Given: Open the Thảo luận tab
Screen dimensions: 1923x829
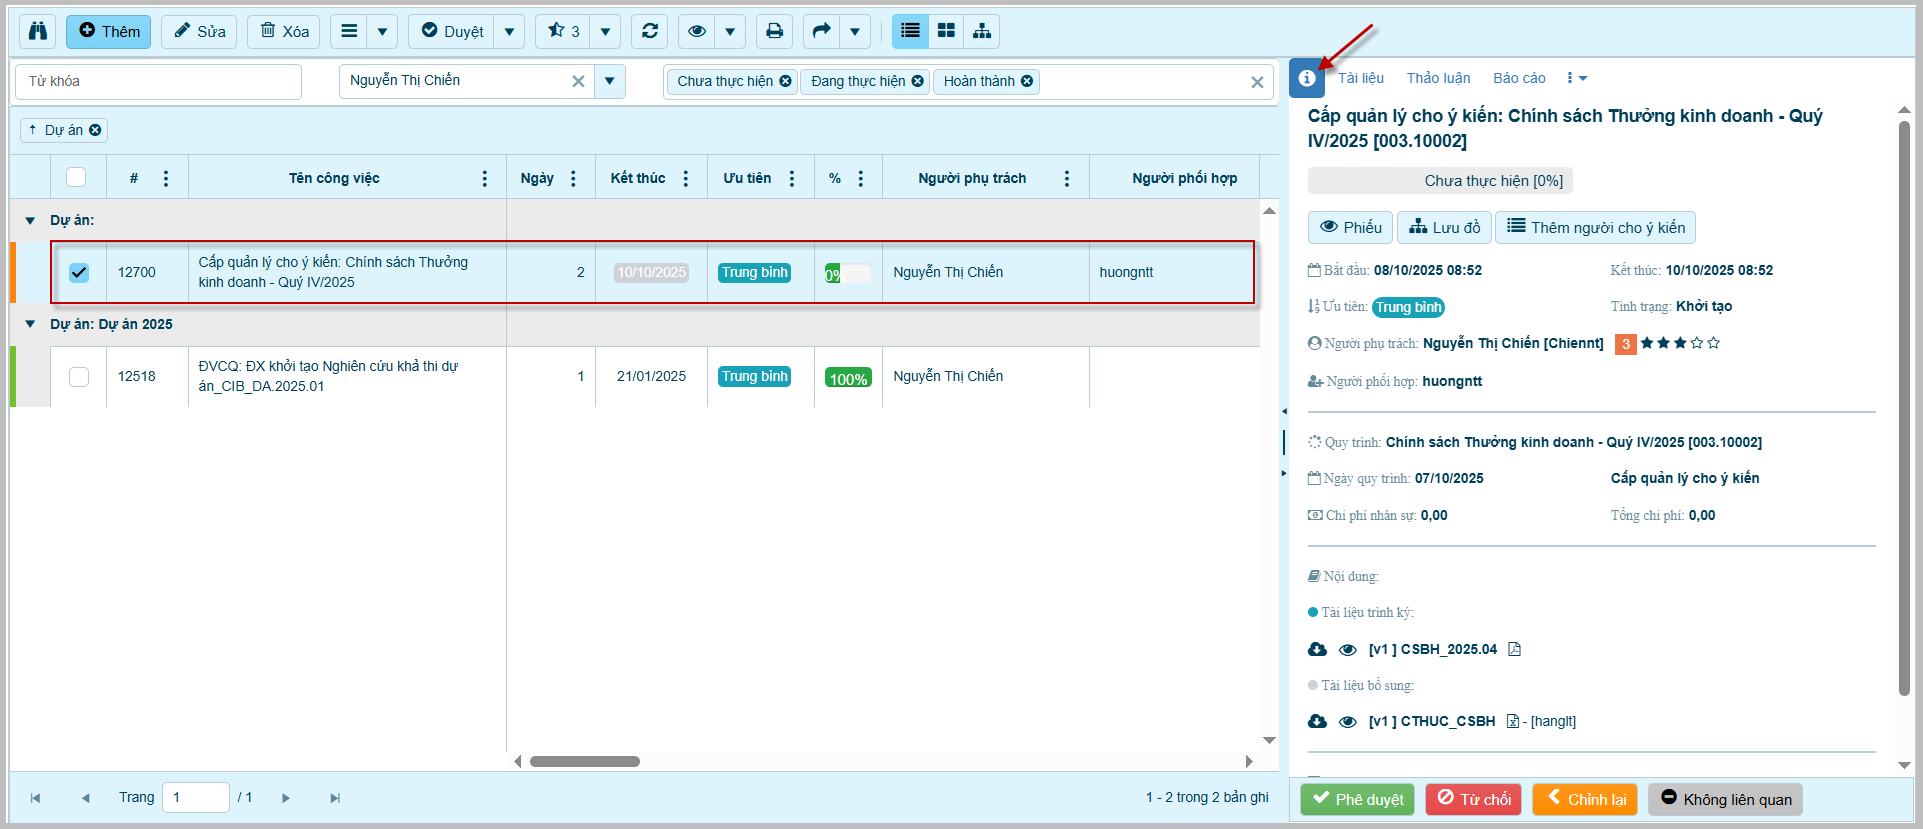Looking at the screenshot, I should [x=1438, y=78].
